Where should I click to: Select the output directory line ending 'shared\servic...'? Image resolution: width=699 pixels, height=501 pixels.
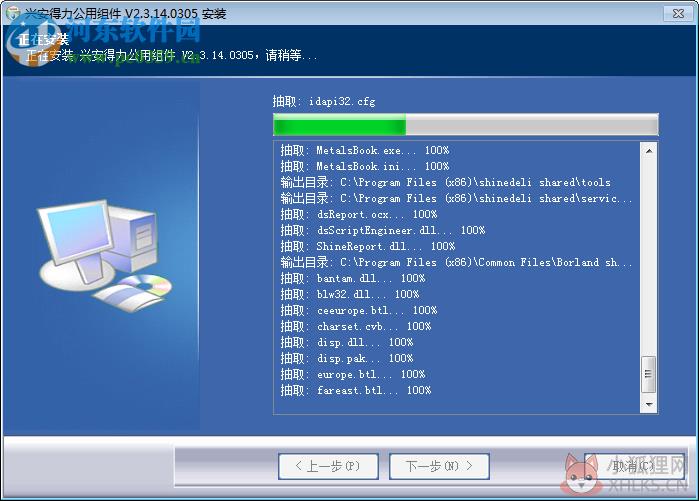pos(456,198)
